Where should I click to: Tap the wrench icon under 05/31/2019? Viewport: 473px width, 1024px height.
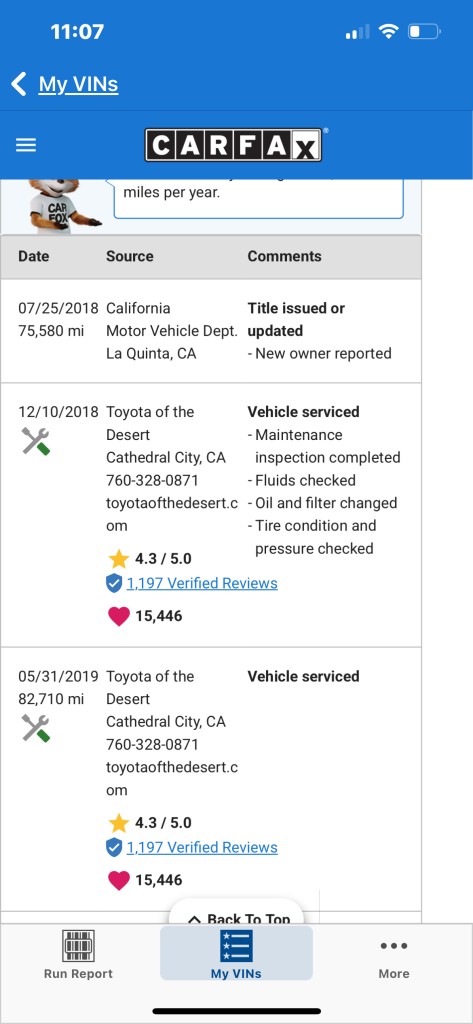35,728
